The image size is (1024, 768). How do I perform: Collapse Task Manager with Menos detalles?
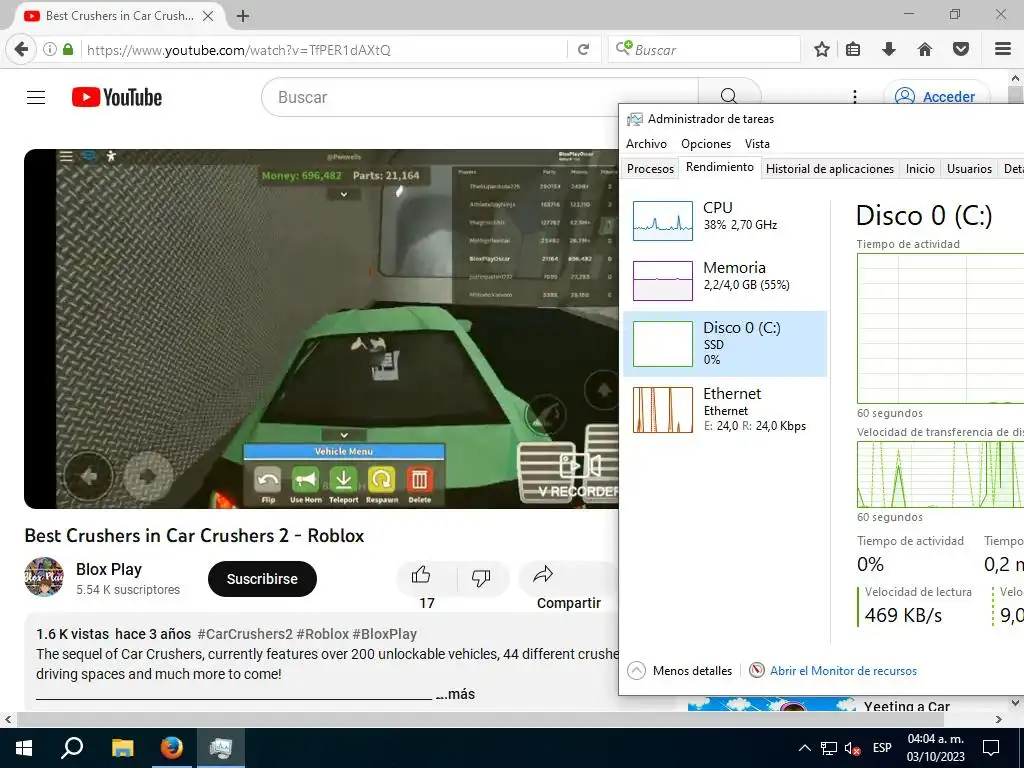[679, 671]
